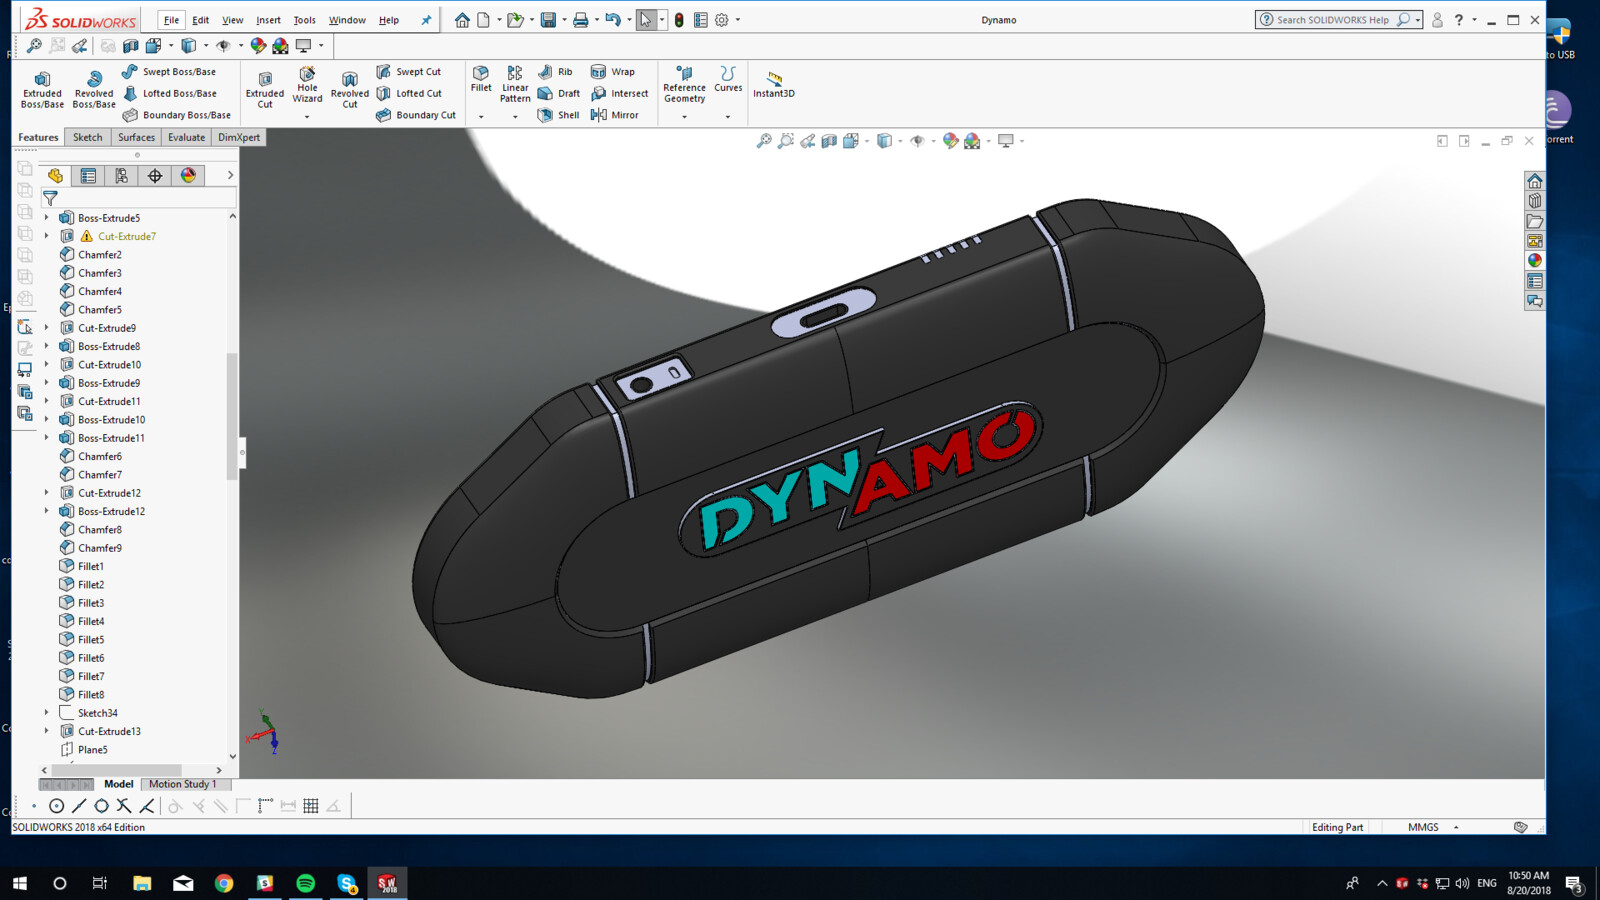This screenshot has width=1600, height=900.
Task: Select the Mirror tool
Action: 614,115
